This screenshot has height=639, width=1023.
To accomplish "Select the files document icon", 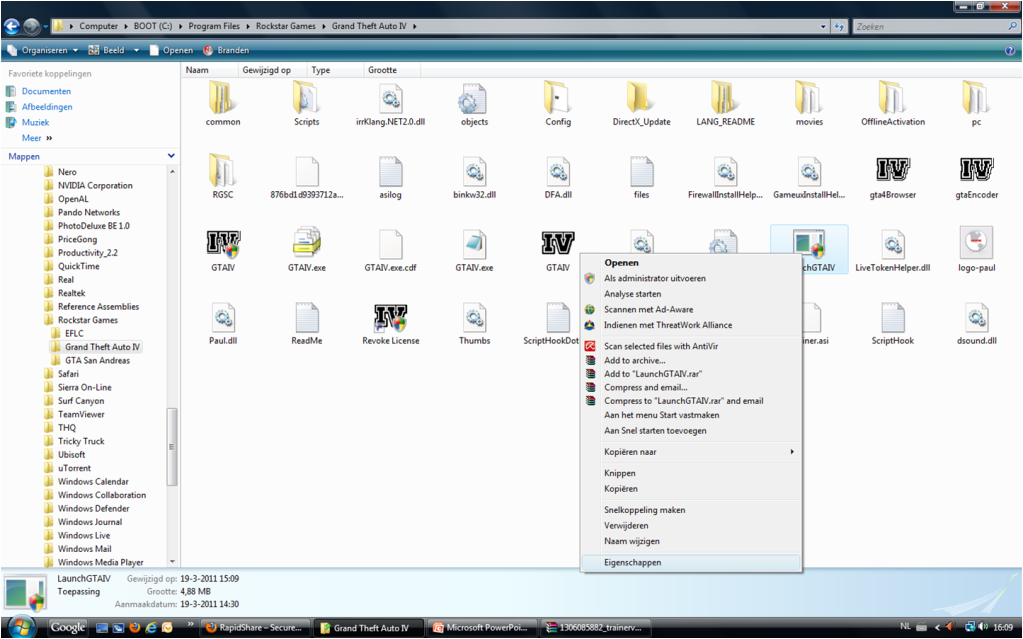I will pos(641,171).
